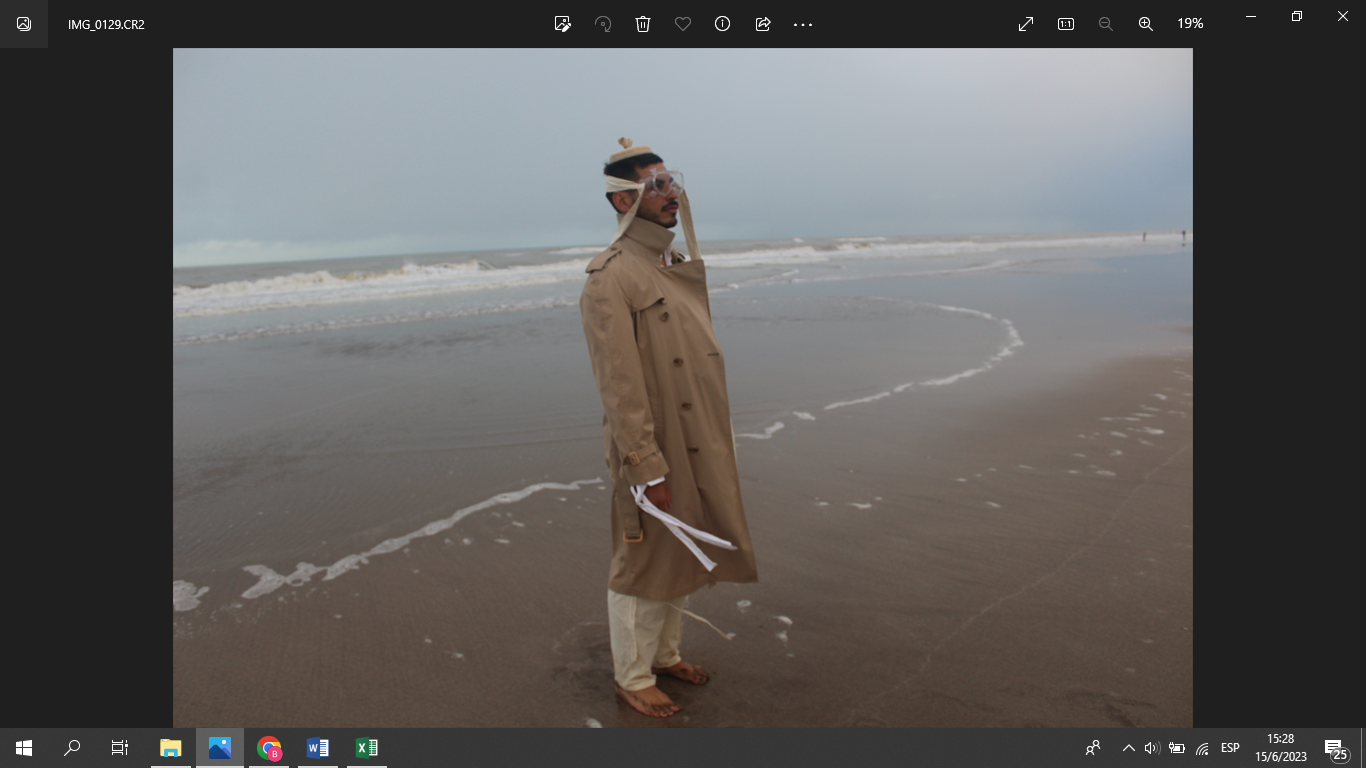The image size is (1366, 768).
Task: Zoom out of the photo
Action: [1106, 24]
